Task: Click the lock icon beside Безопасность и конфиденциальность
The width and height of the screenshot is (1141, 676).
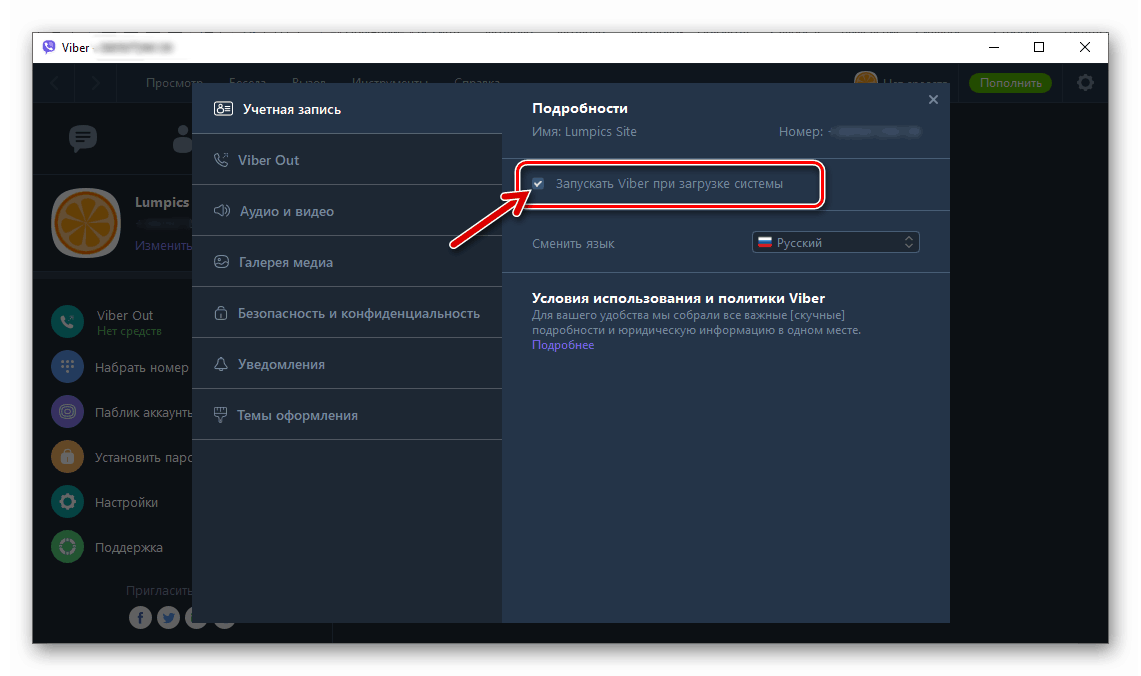Action: pos(220,313)
